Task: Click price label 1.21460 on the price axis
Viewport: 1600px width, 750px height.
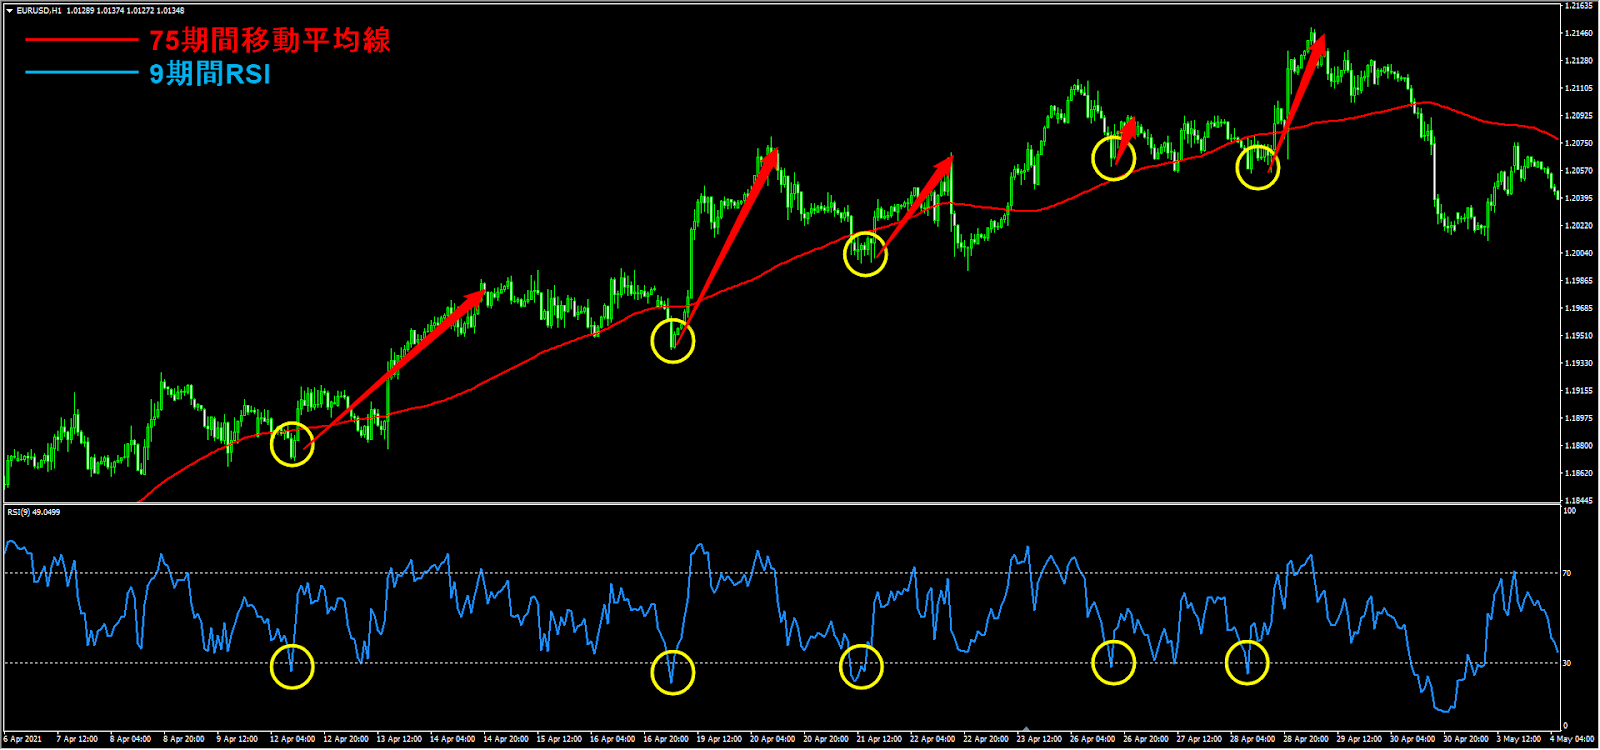Action: [1578, 33]
